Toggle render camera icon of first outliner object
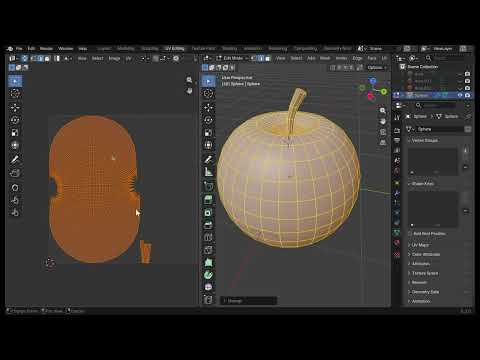 467,74
